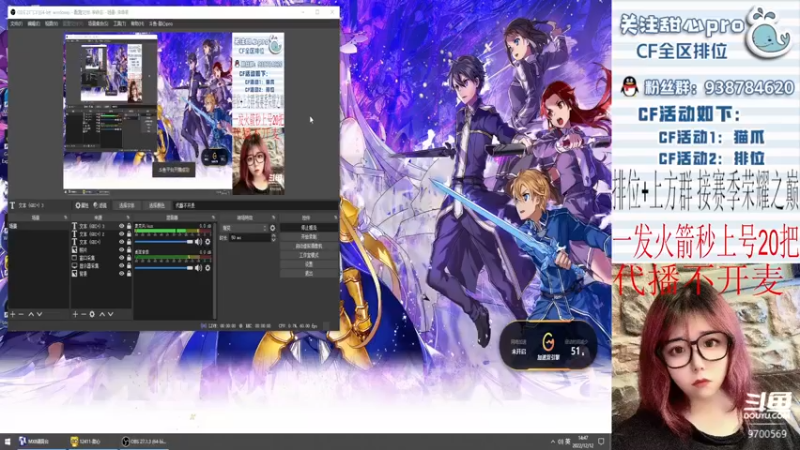Viewport: 800px width, 450px height.
Task: Mute the 麦克风/Aux channel speaker icon
Action: pyautogui.click(x=198, y=241)
